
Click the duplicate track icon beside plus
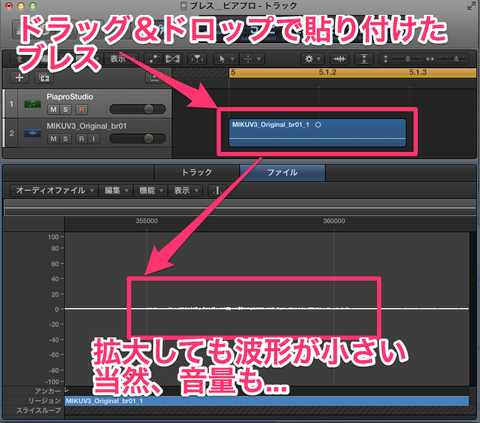coord(44,78)
